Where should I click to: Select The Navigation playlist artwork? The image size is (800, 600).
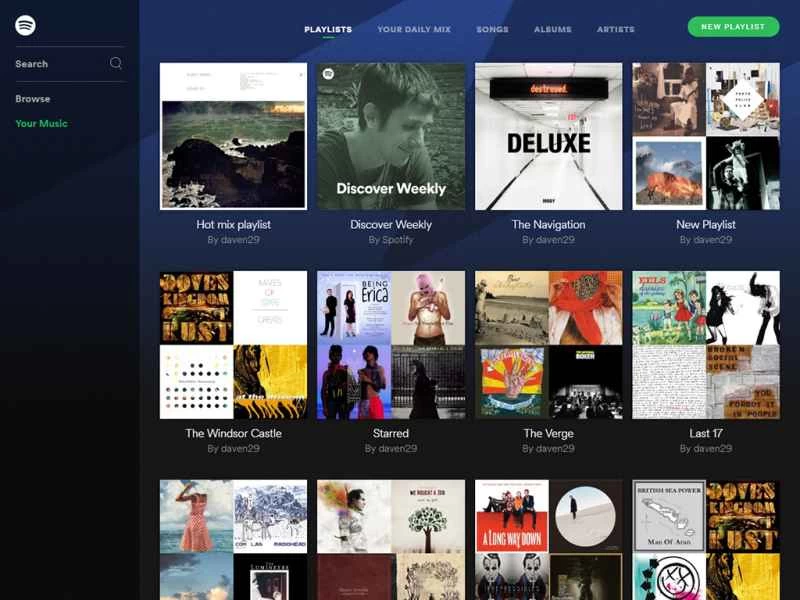coord(548,136)
